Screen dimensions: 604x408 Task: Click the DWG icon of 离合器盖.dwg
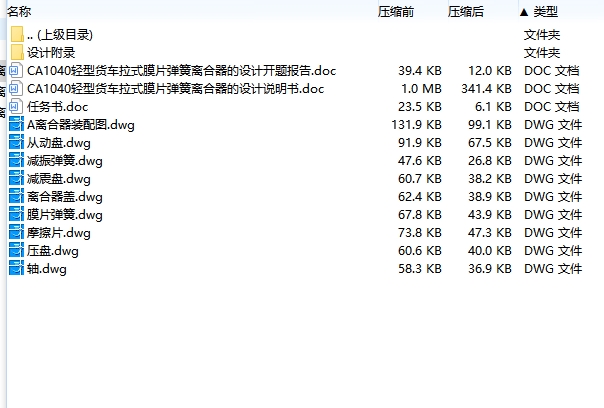[x=17, y=196]
